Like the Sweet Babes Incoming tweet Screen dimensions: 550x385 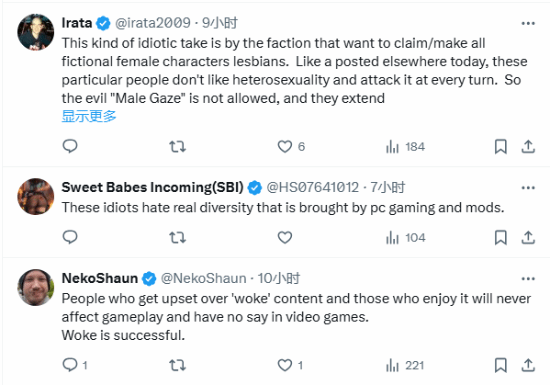(284, 238)
